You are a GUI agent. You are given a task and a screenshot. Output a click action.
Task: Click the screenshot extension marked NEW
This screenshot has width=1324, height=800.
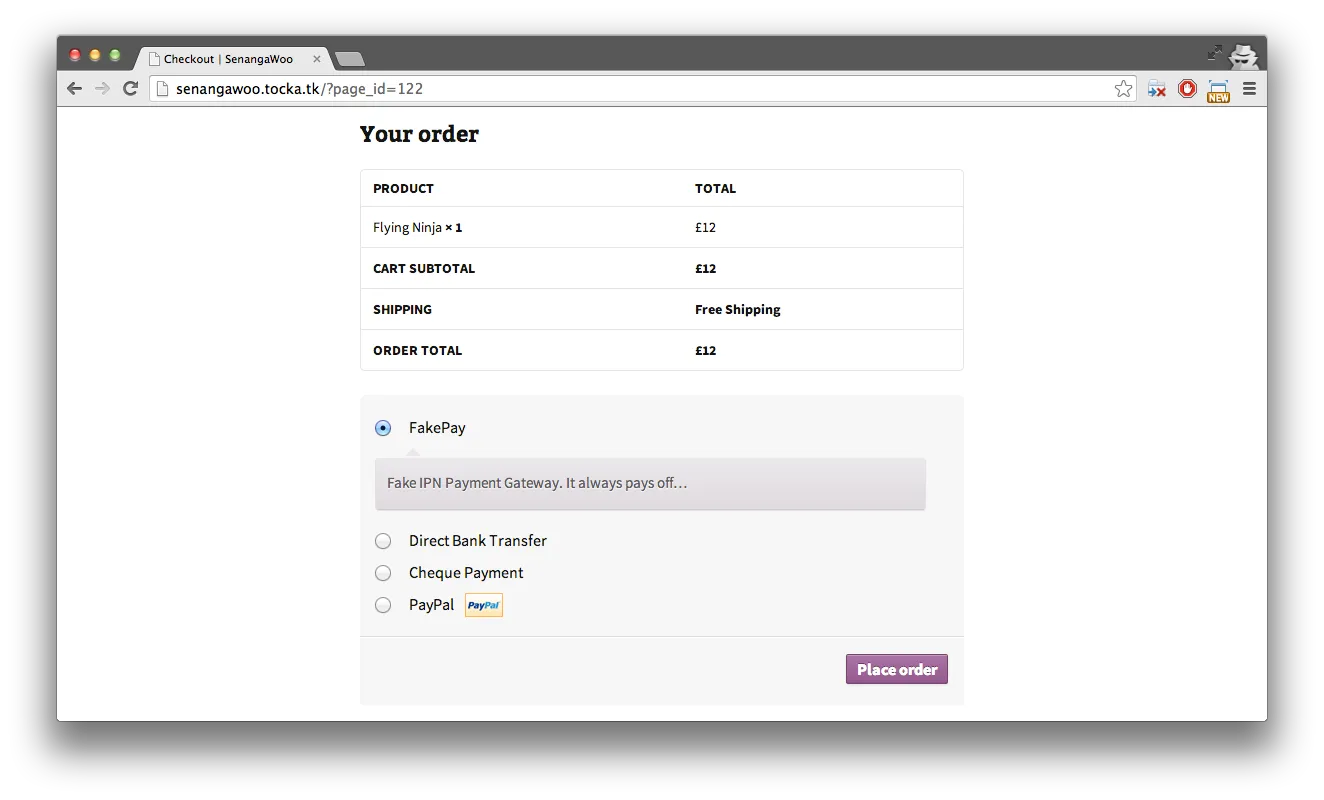click(1217, 88)
